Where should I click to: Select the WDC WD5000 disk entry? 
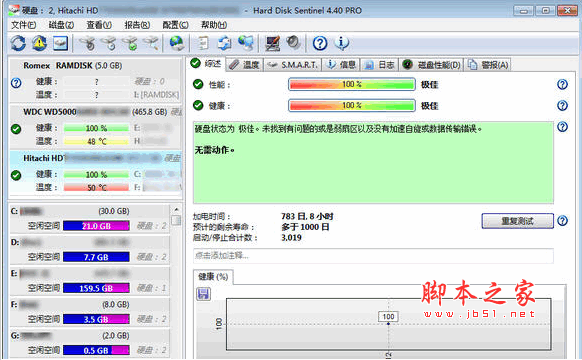click(95, 127)
